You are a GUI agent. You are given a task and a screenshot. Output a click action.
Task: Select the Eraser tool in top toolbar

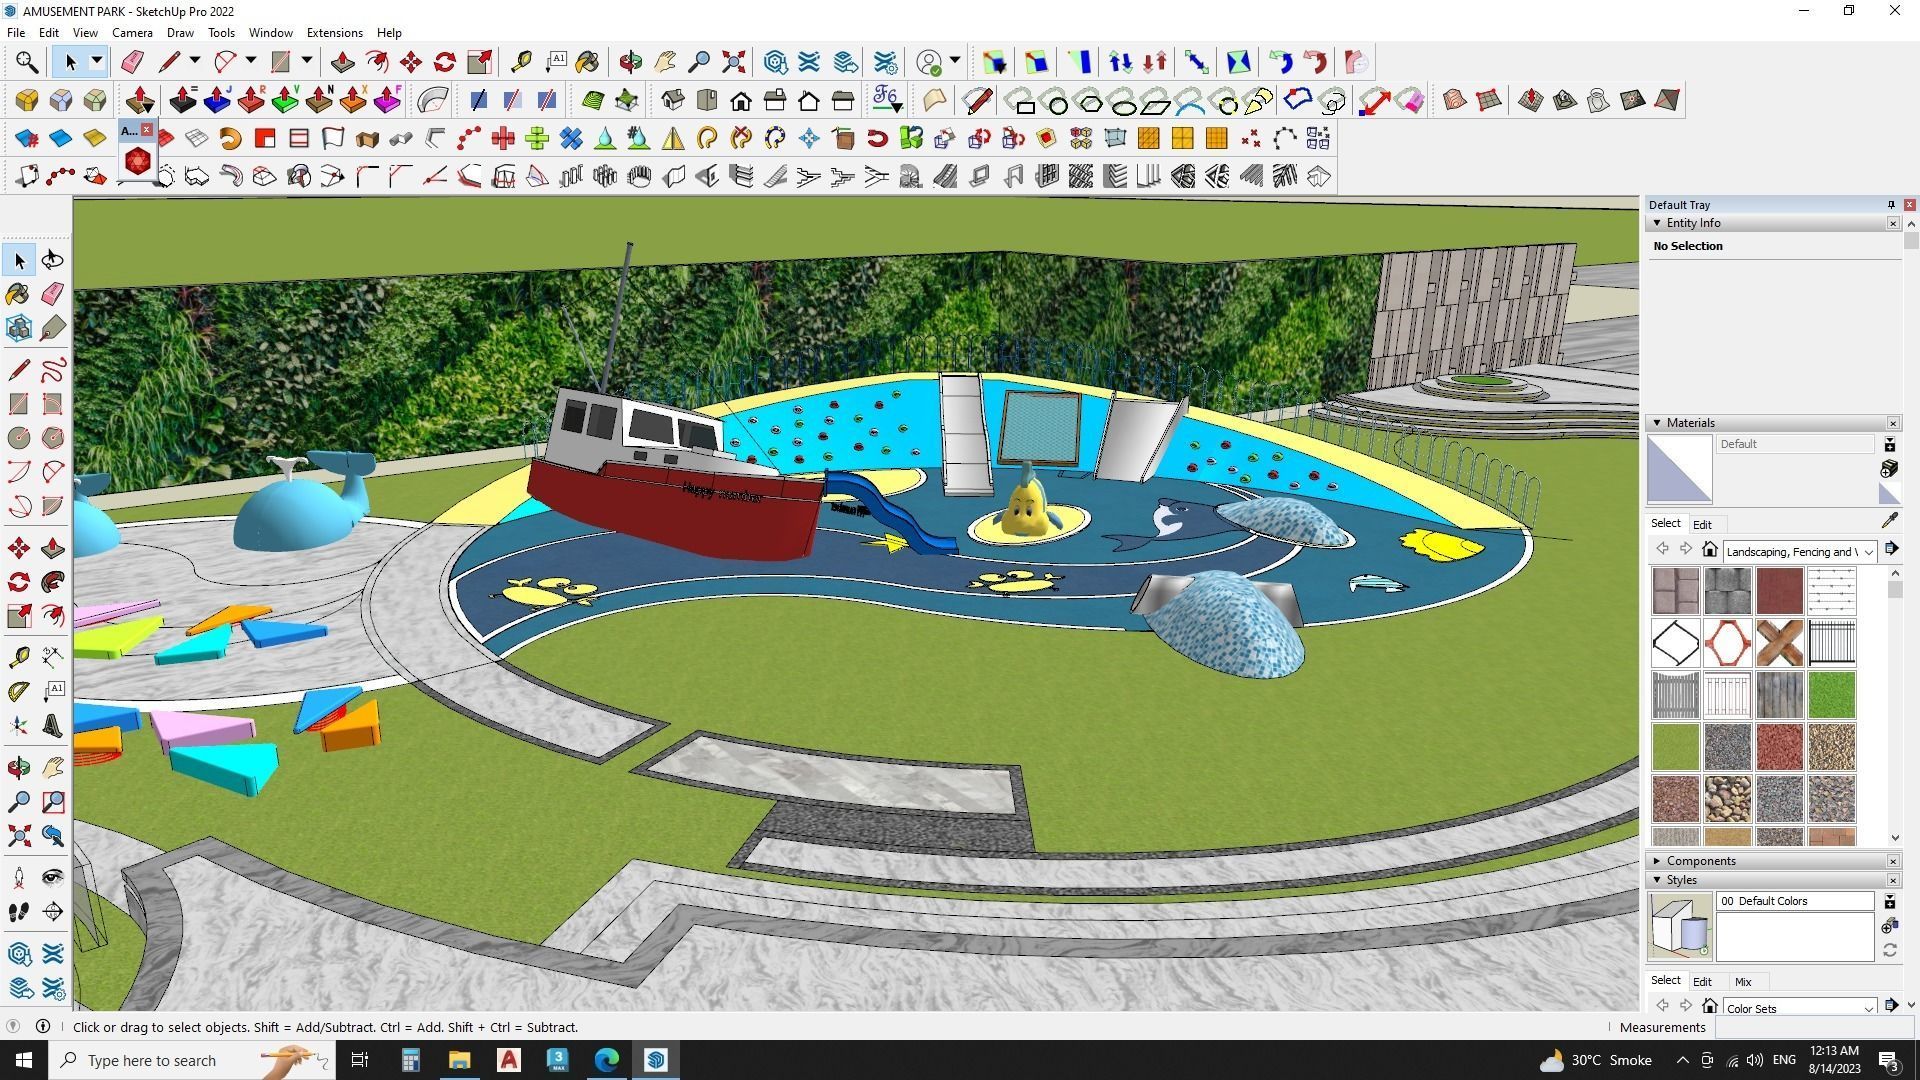132,62
